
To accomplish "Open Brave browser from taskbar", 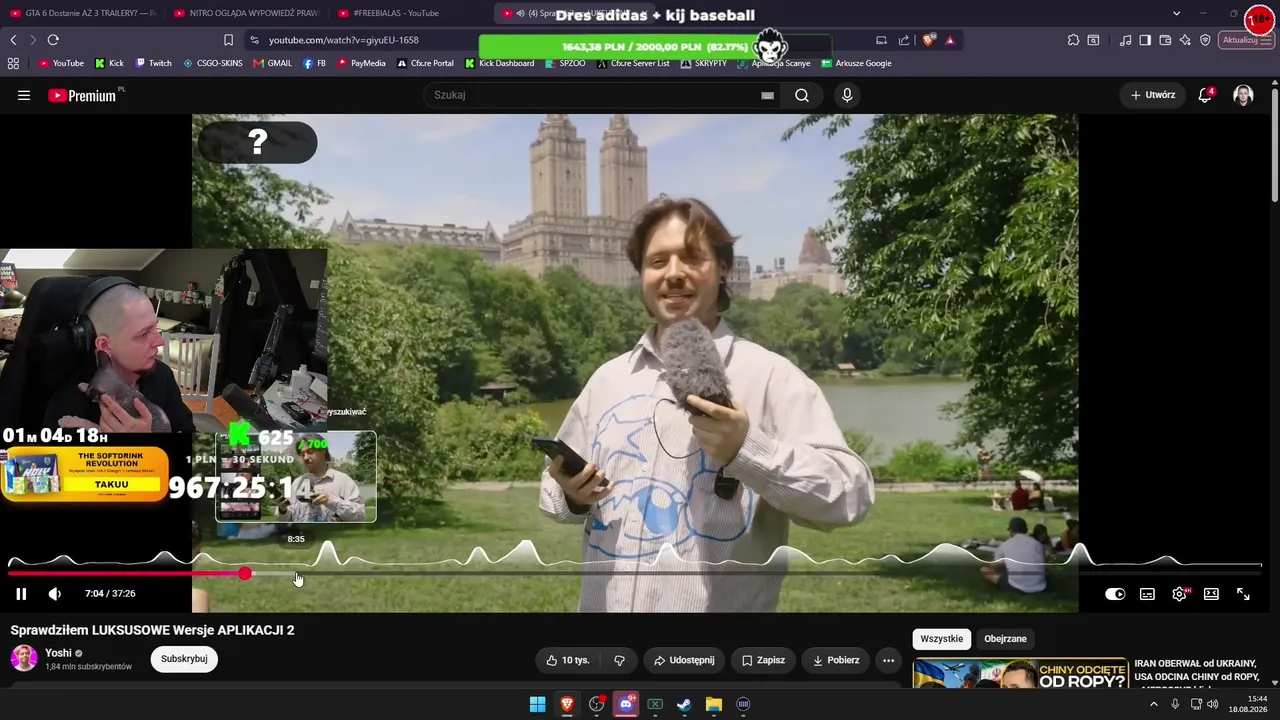I will pos(567,705).
